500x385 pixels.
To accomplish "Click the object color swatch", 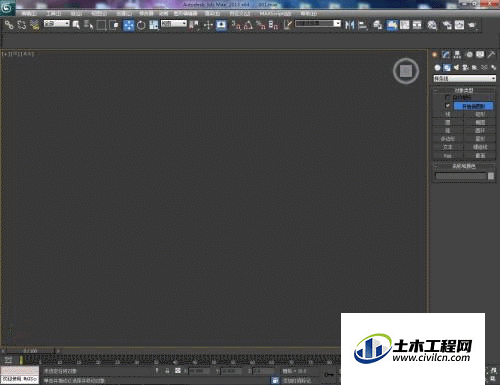I will click(491, 176).
